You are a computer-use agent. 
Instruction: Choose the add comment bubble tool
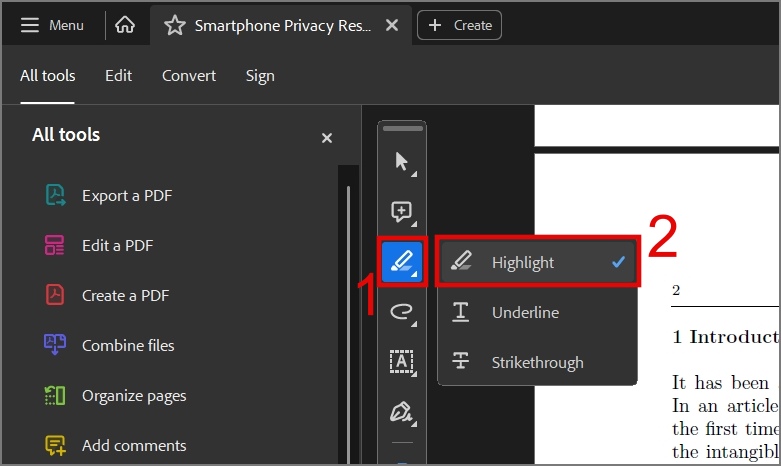(x=402, y=212)
